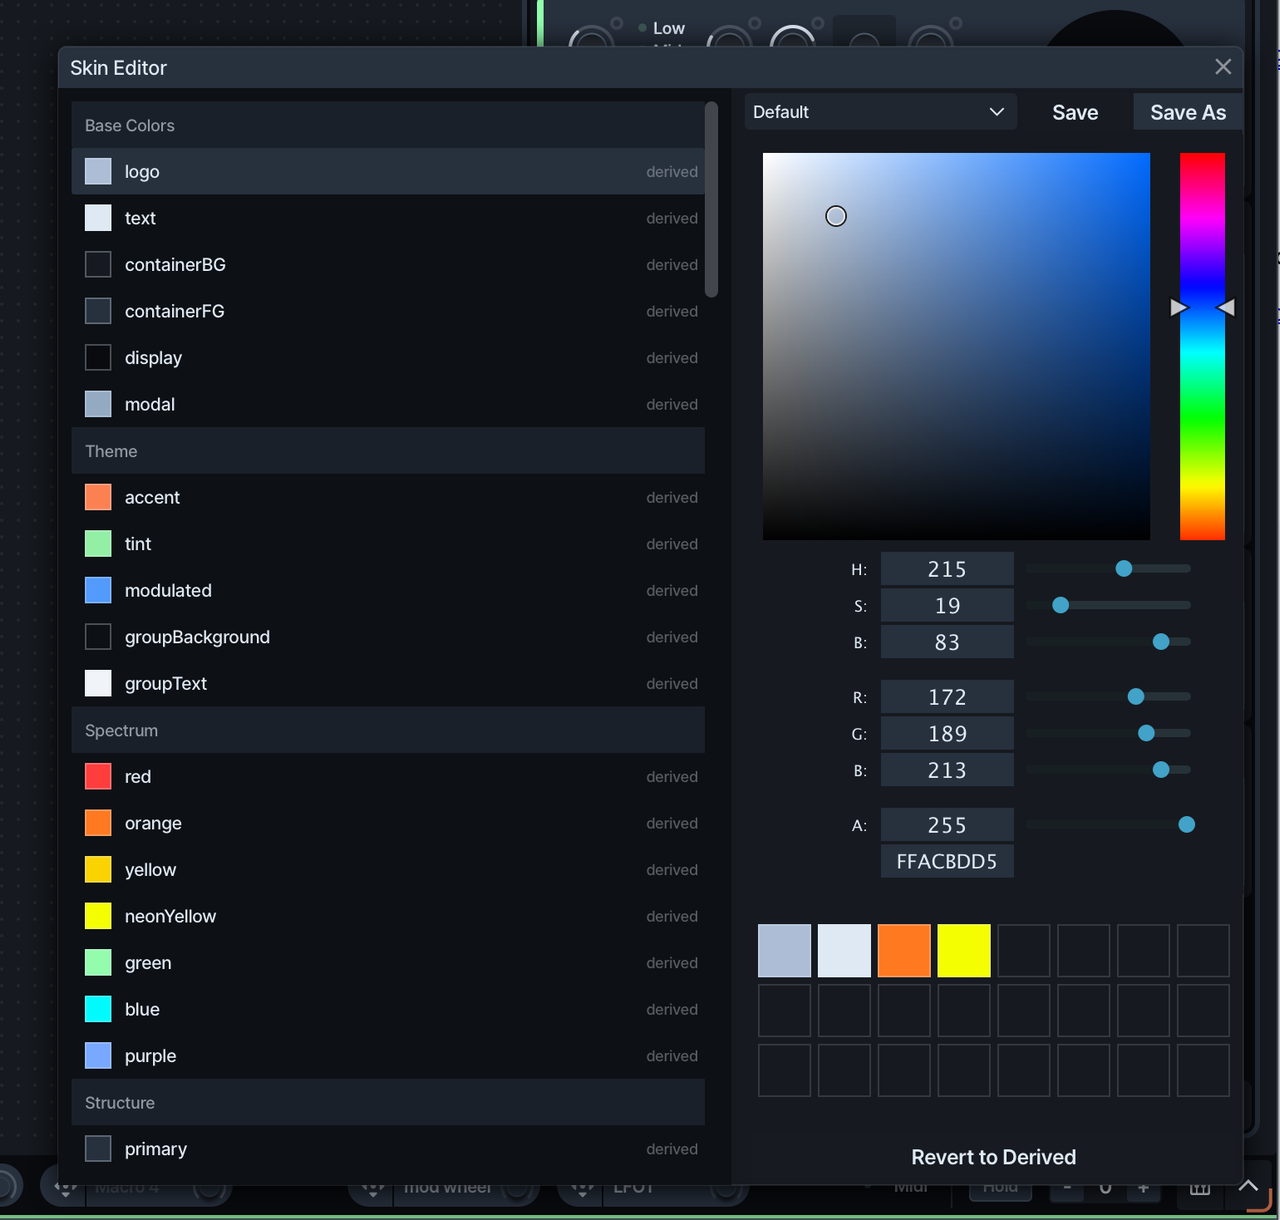Click the R red value field
The image size is (1280, 1220).
[x=947, y=697]
